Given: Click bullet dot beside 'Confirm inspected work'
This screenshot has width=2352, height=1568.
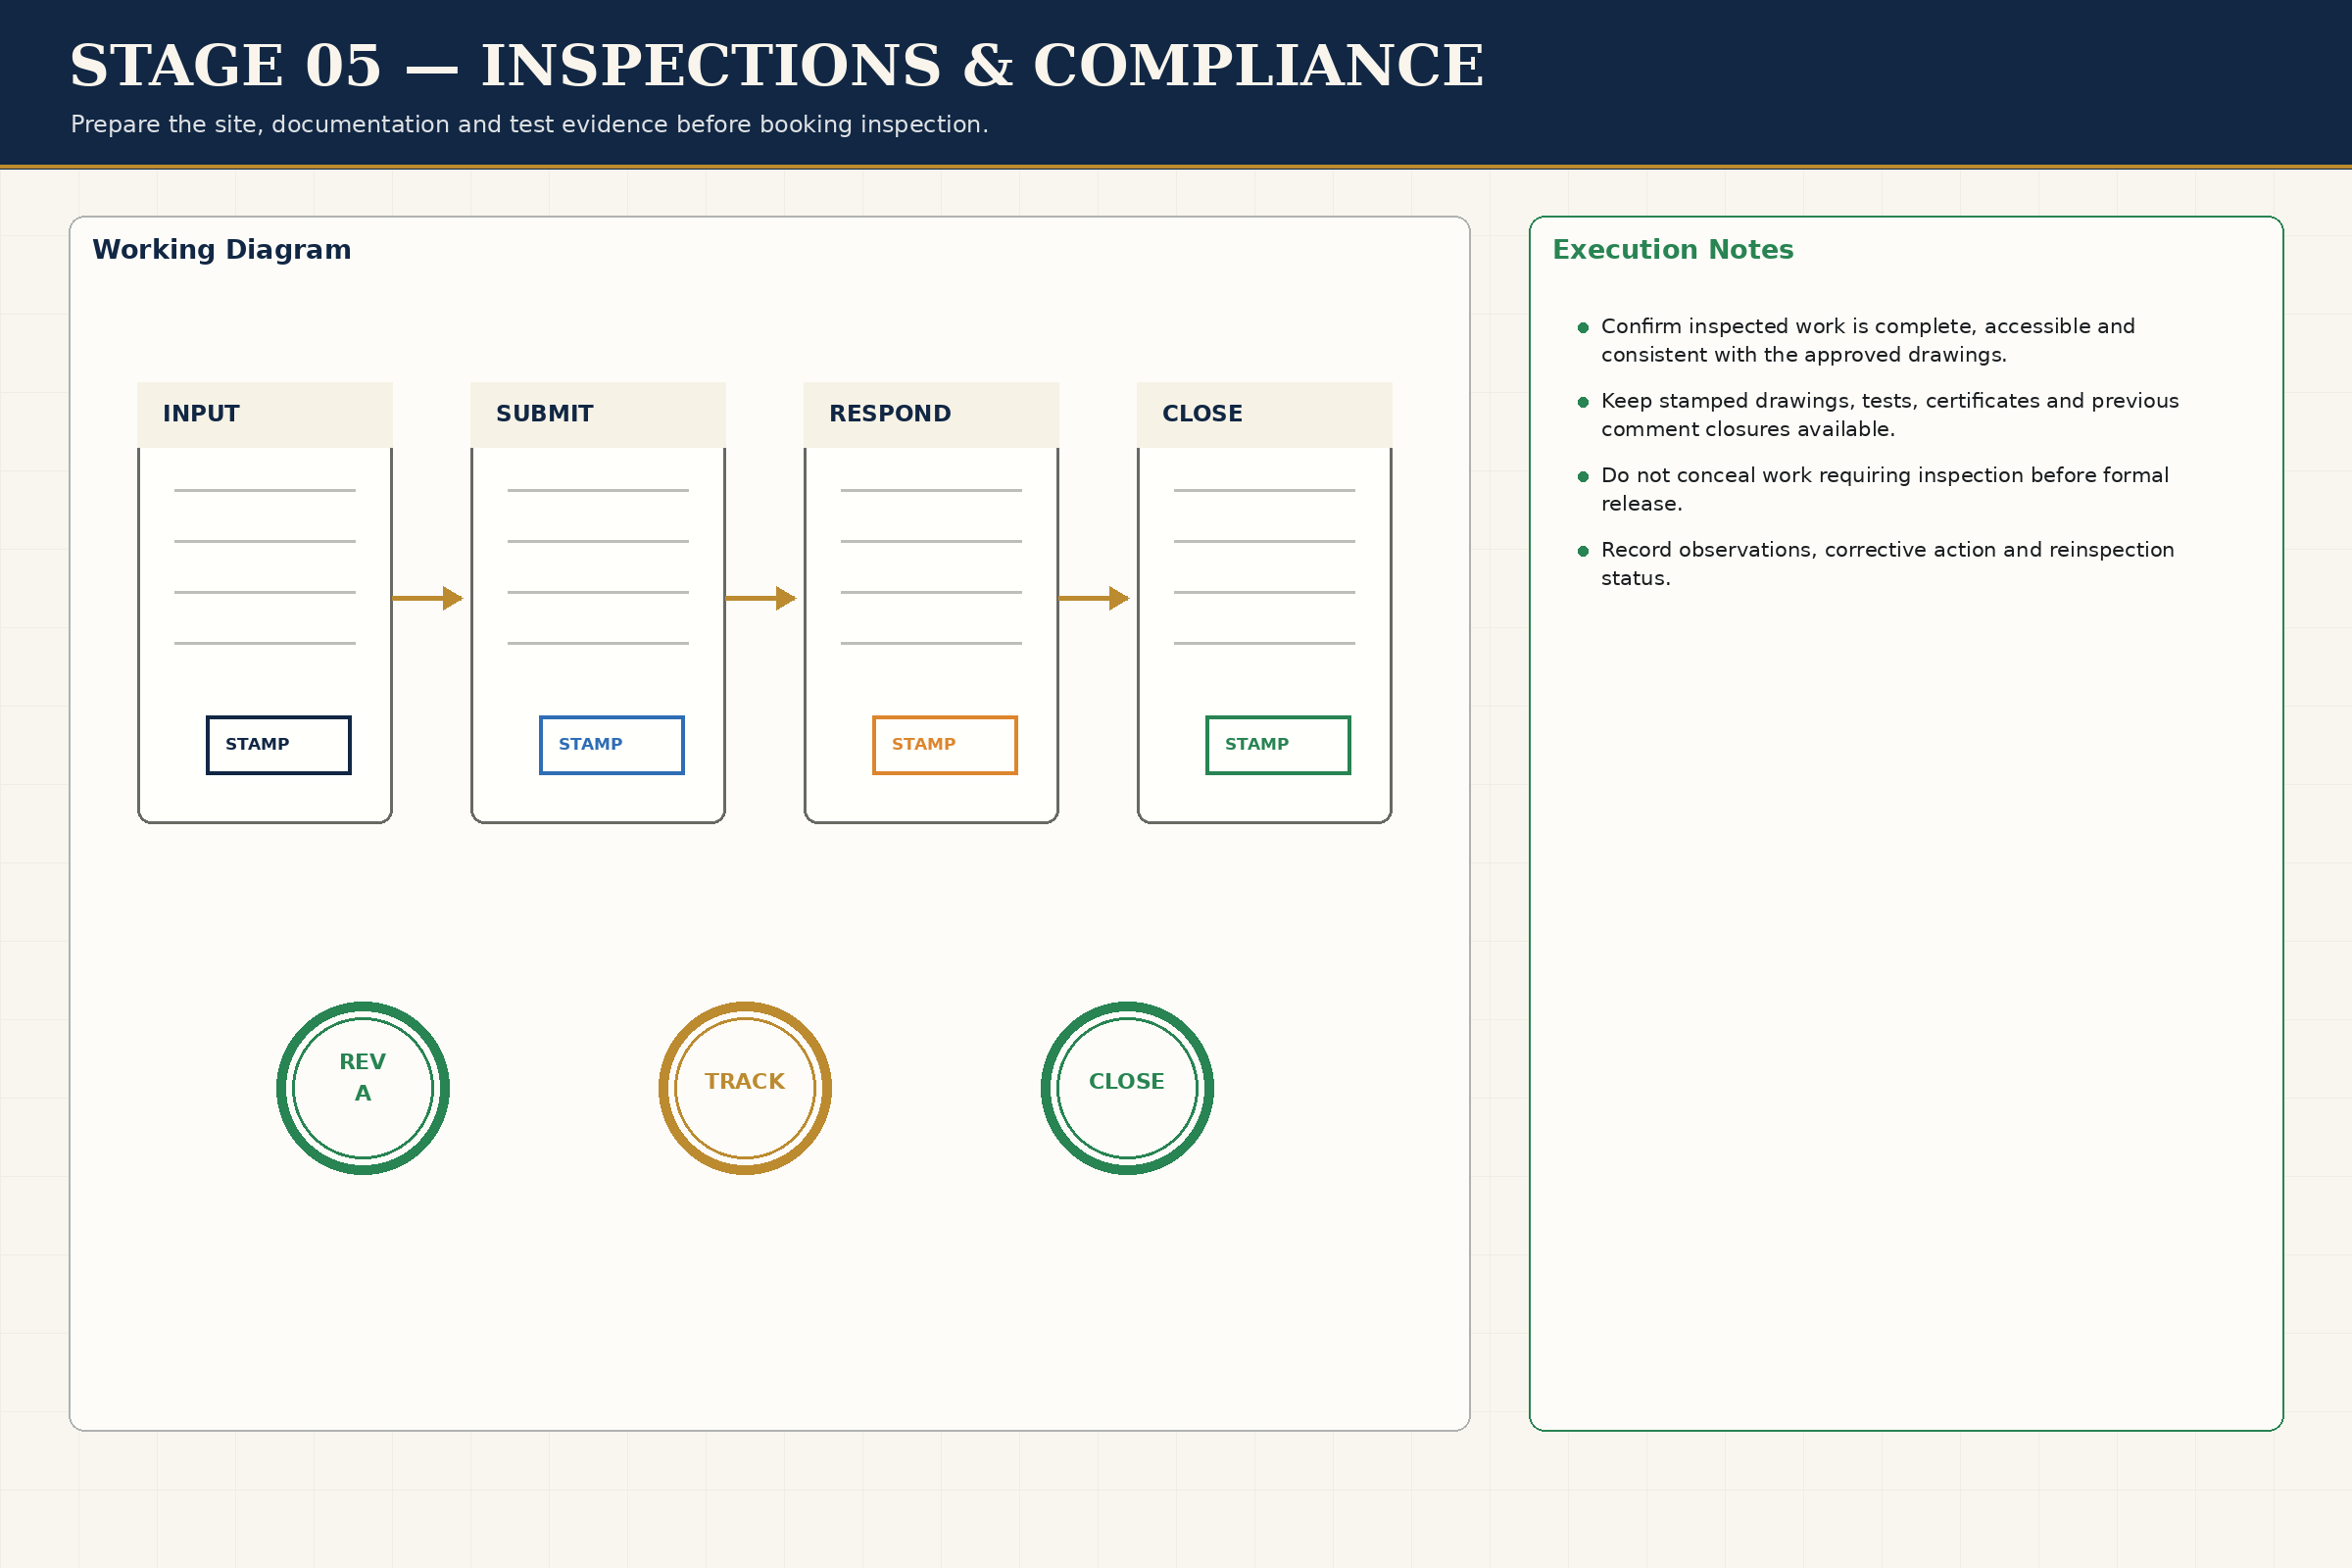Looking at the screenshot, I should tap(1583, 328).
